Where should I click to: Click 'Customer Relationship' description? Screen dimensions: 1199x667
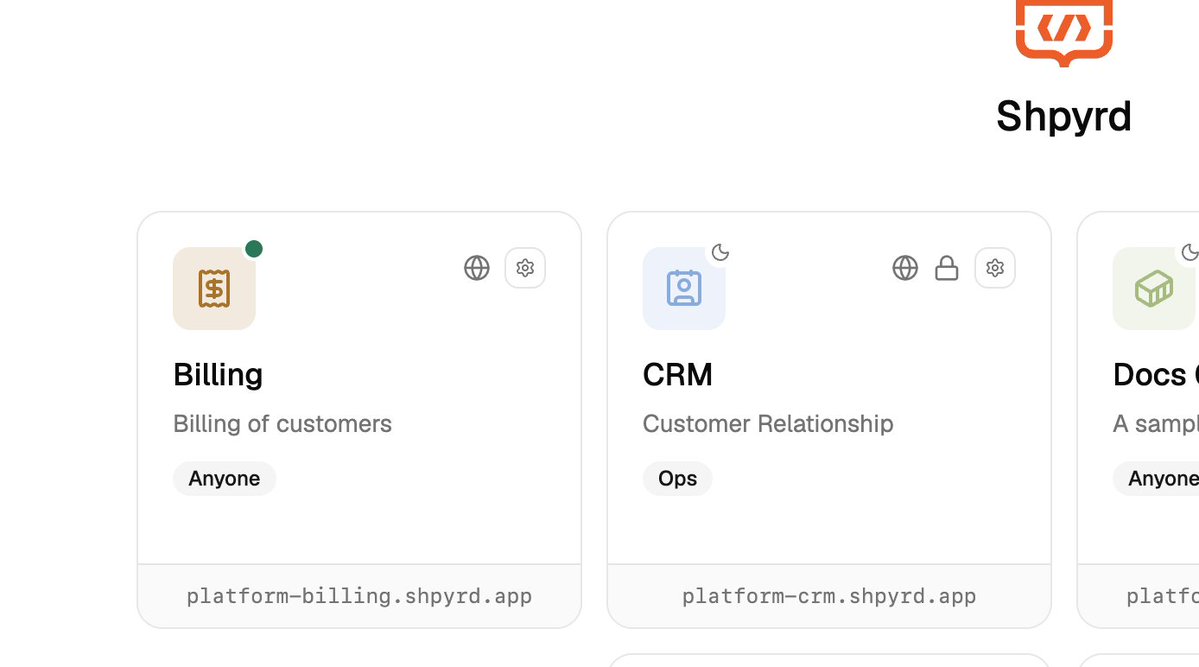[x=768, y=424]
